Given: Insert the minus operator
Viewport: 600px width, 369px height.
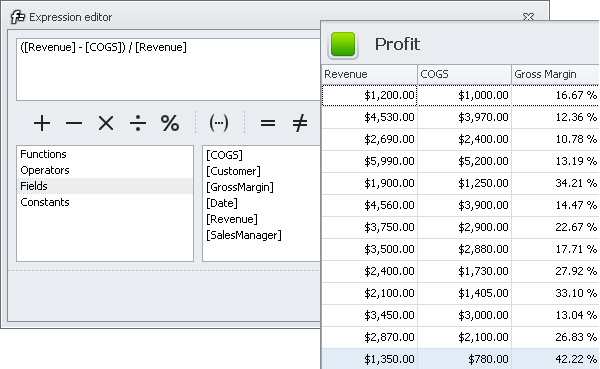Looking at the screenshot, I should pyautogui.click(x=74, y=123).
